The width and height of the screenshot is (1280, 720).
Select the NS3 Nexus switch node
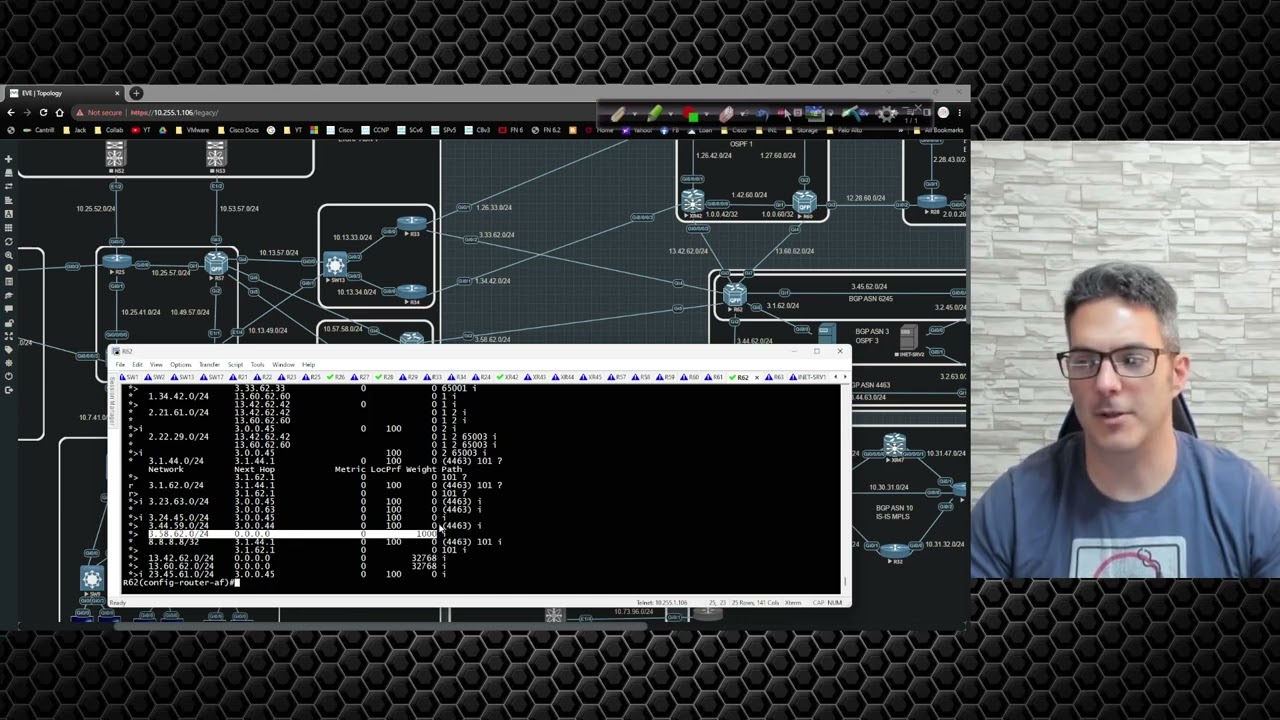[x=216, y=156]
